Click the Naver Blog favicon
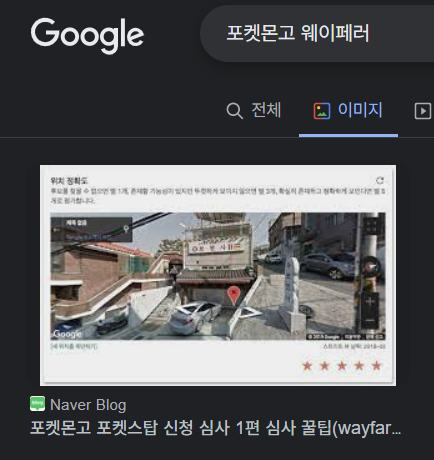The image size is (434, 460). 37,404
